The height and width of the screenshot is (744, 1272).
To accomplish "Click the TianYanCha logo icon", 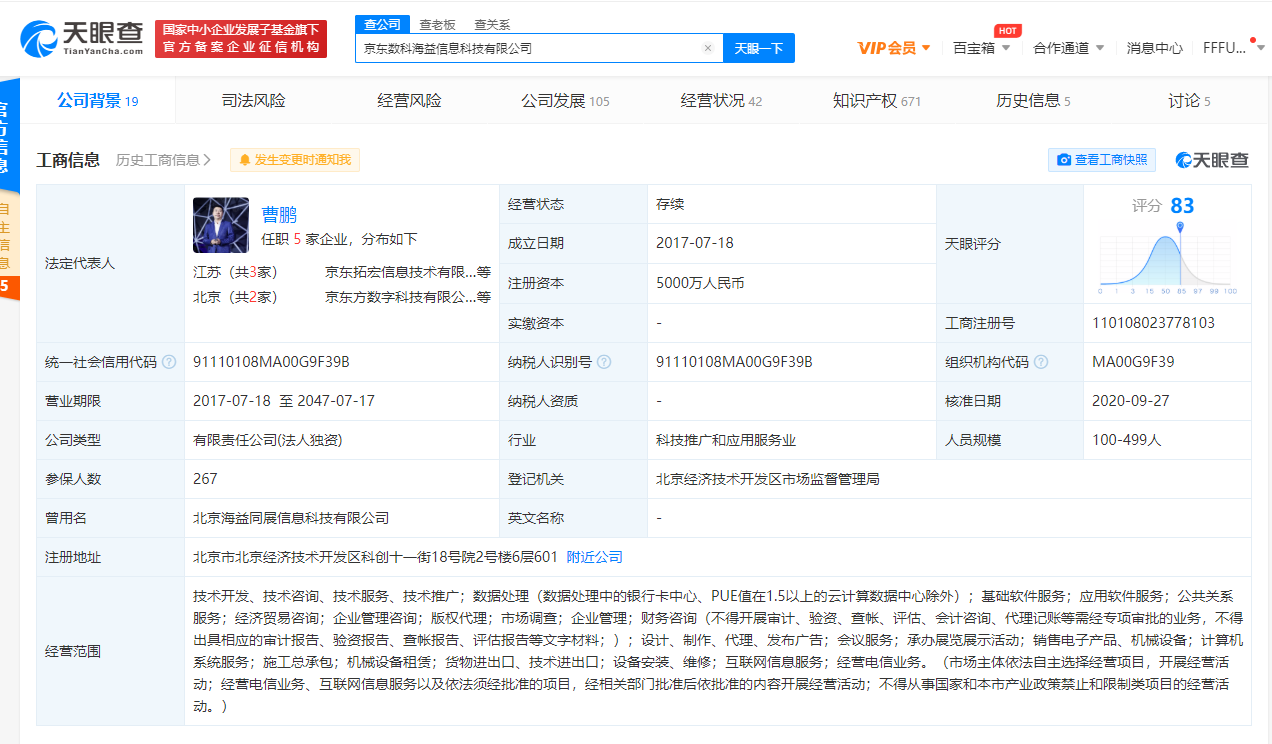I will click(x=40, y=38).
